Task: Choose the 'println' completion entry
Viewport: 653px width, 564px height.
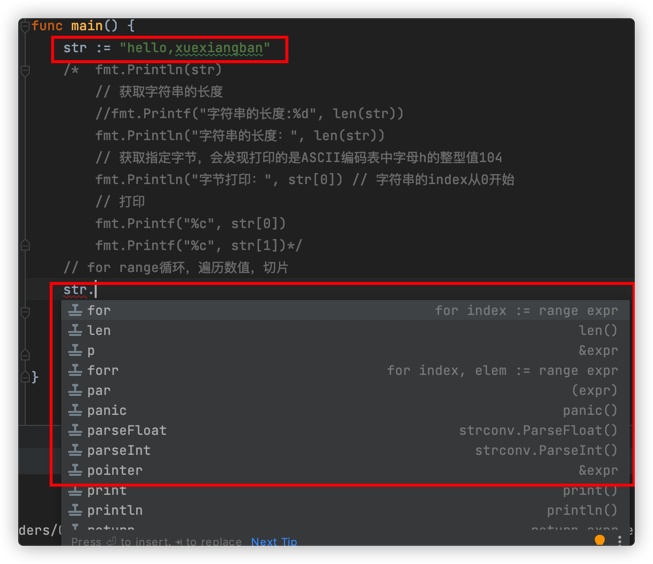Action: (x=345, y=510)
